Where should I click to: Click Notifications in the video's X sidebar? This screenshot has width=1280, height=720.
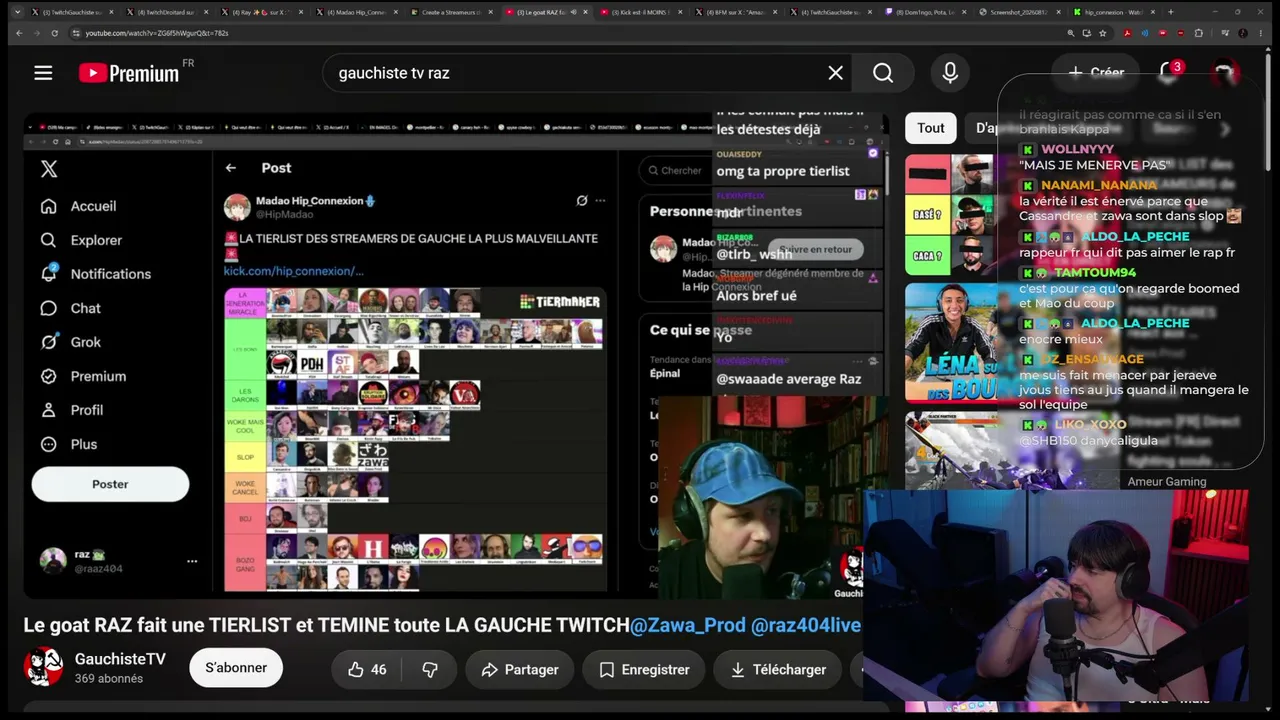(x=111, y=274)
